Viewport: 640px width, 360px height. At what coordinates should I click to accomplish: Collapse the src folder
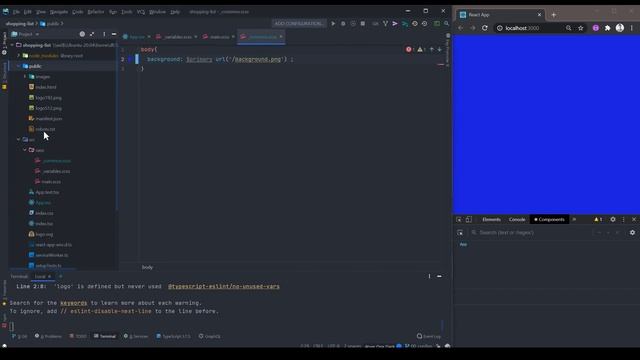pos(18,140)
